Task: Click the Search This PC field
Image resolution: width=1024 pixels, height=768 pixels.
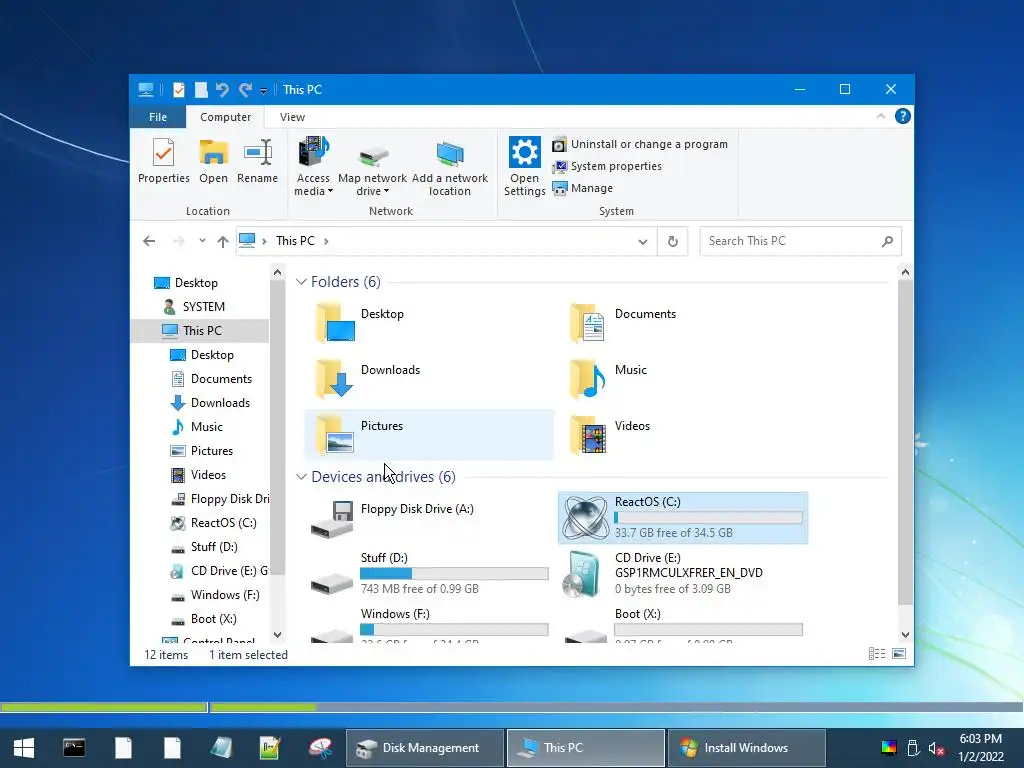Action: click(x=800, y=241)
